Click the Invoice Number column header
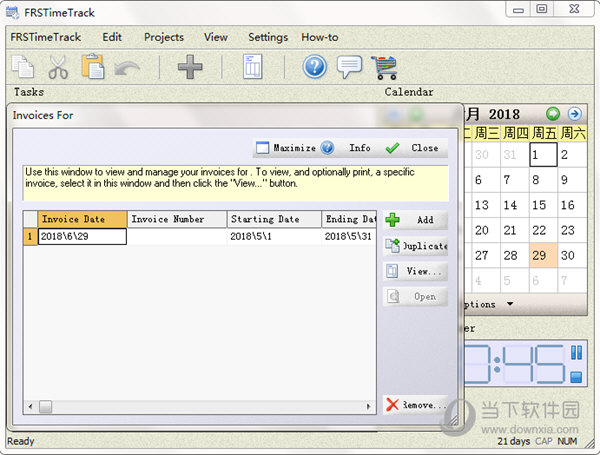 coord(177,219)
